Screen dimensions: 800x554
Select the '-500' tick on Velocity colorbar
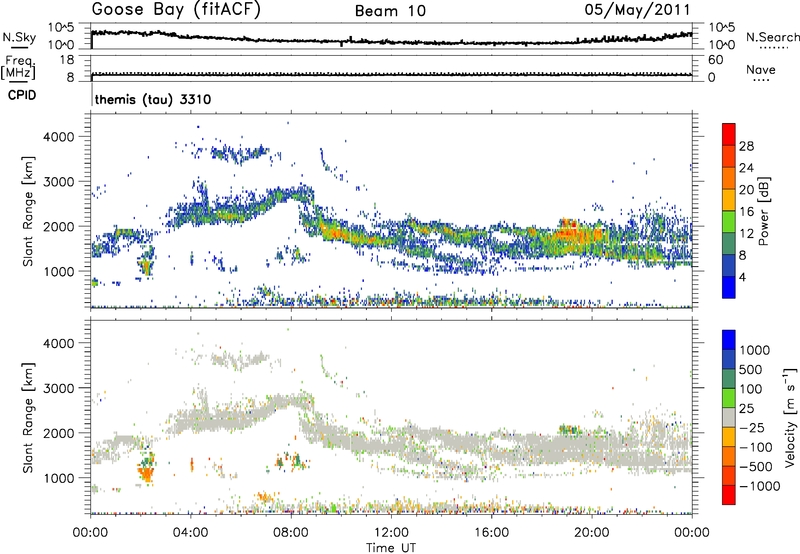(x=756, y=467)
